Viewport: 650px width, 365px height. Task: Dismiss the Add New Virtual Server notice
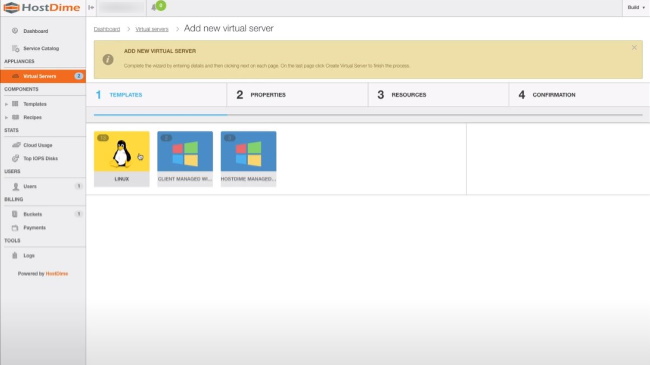(x=634, y=48)
